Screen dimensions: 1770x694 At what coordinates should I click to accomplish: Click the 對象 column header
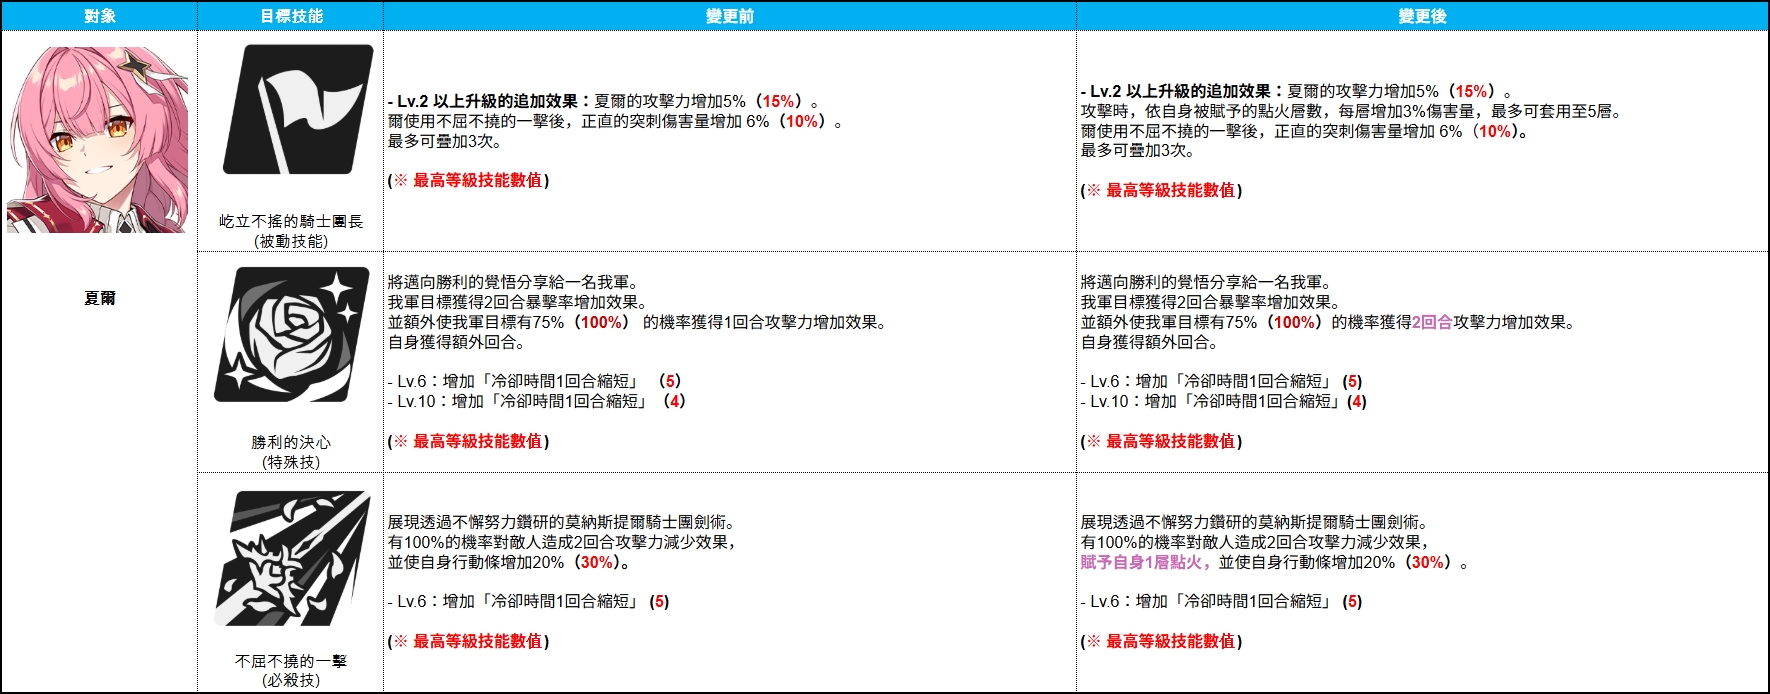tap(100, 16)
